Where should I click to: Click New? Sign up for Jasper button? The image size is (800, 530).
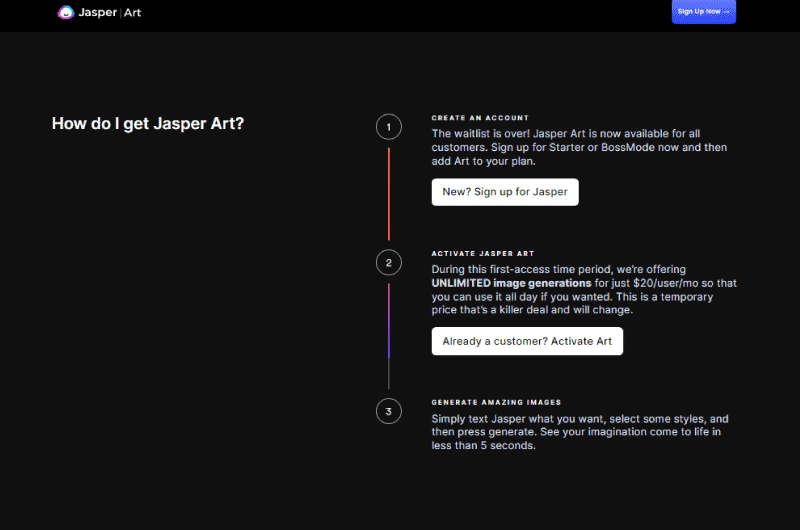[x=505, y=192]
